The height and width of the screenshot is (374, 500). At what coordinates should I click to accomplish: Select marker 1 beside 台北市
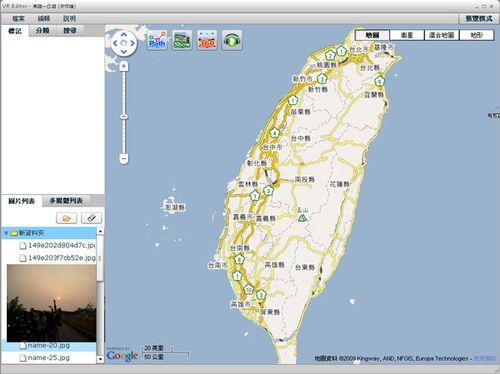point(341,51)
